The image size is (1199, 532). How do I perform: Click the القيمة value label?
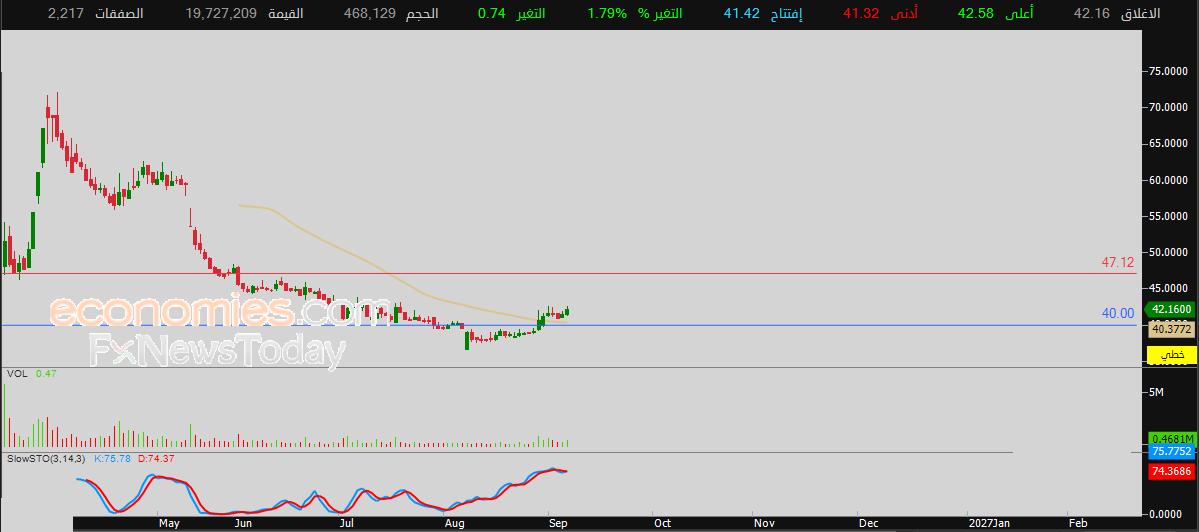coord(285,14)
